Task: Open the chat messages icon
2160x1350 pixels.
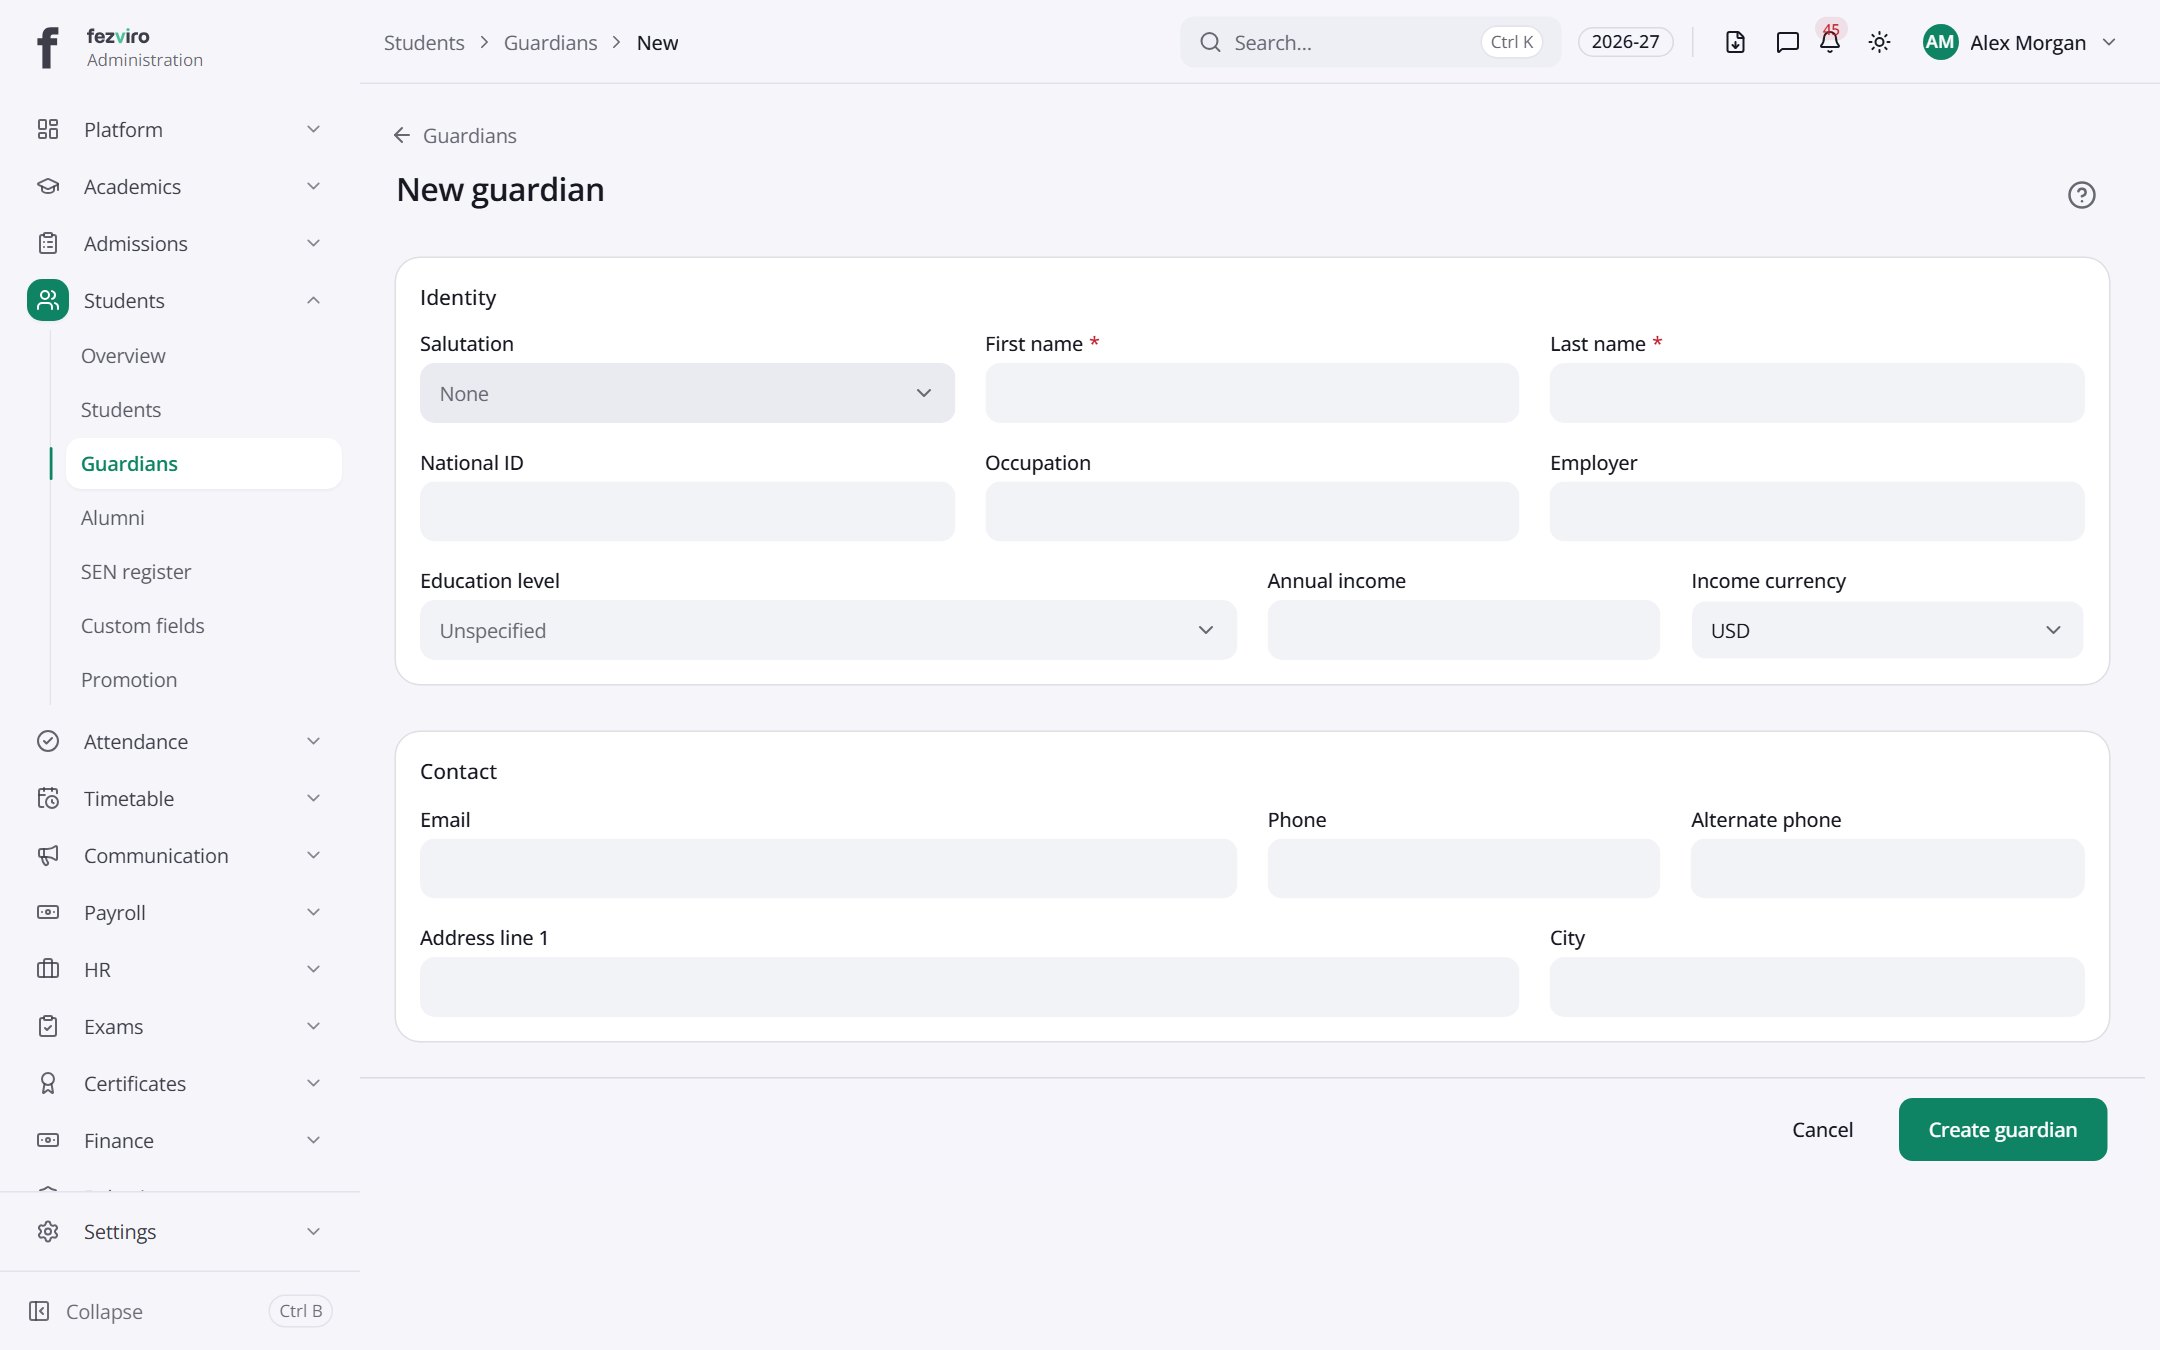Action: coord(1787,42)
